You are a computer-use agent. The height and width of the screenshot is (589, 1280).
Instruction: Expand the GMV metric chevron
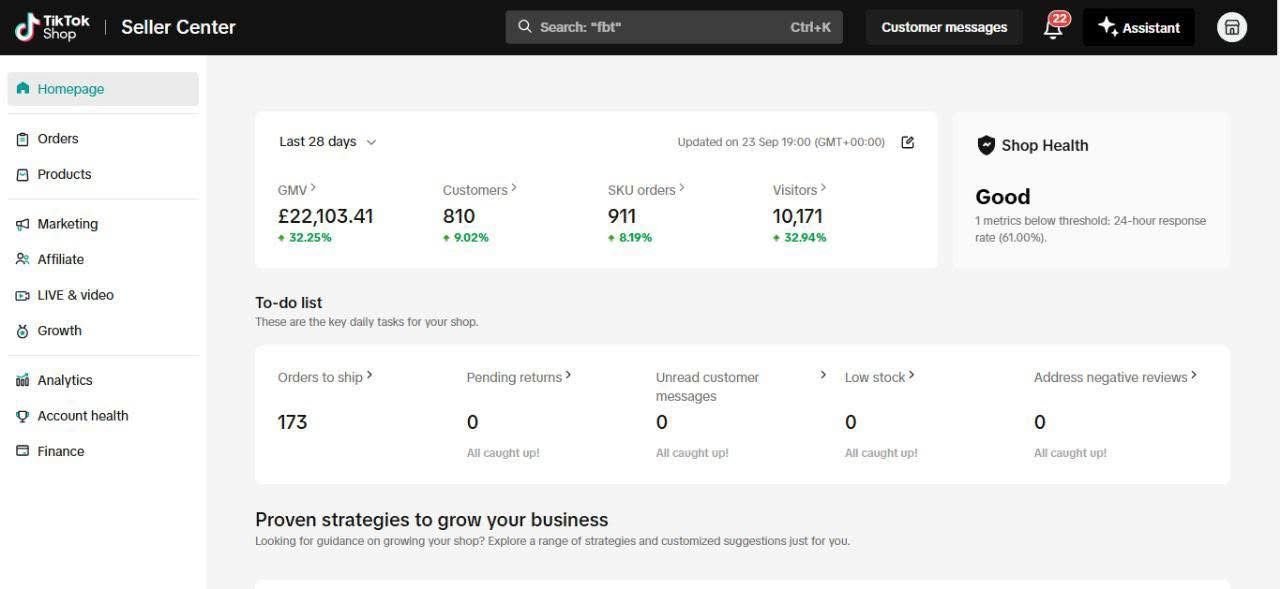click(x=313, y=188)
